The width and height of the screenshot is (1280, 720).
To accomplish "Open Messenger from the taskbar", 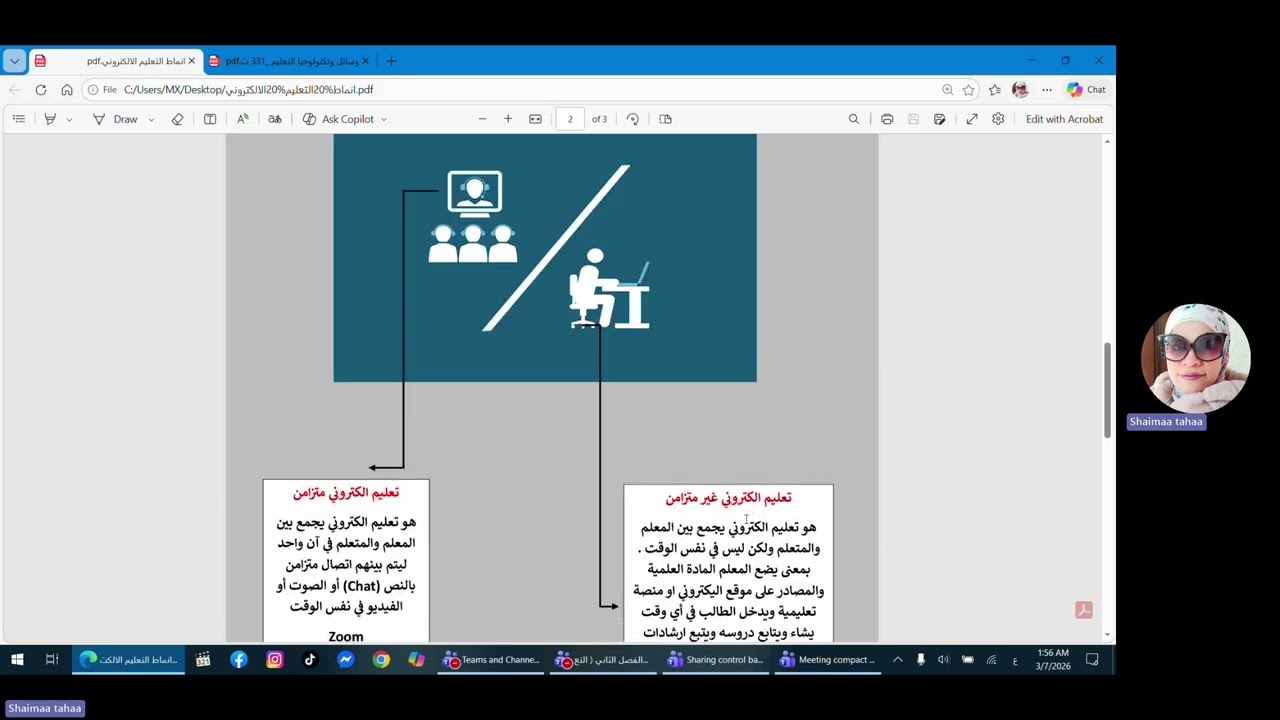I will (346, 660).
